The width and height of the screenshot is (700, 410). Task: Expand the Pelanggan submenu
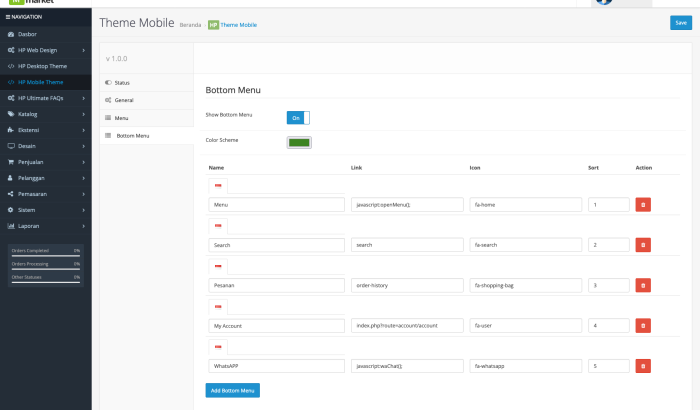pyautogui.click(x=83, y=178)
